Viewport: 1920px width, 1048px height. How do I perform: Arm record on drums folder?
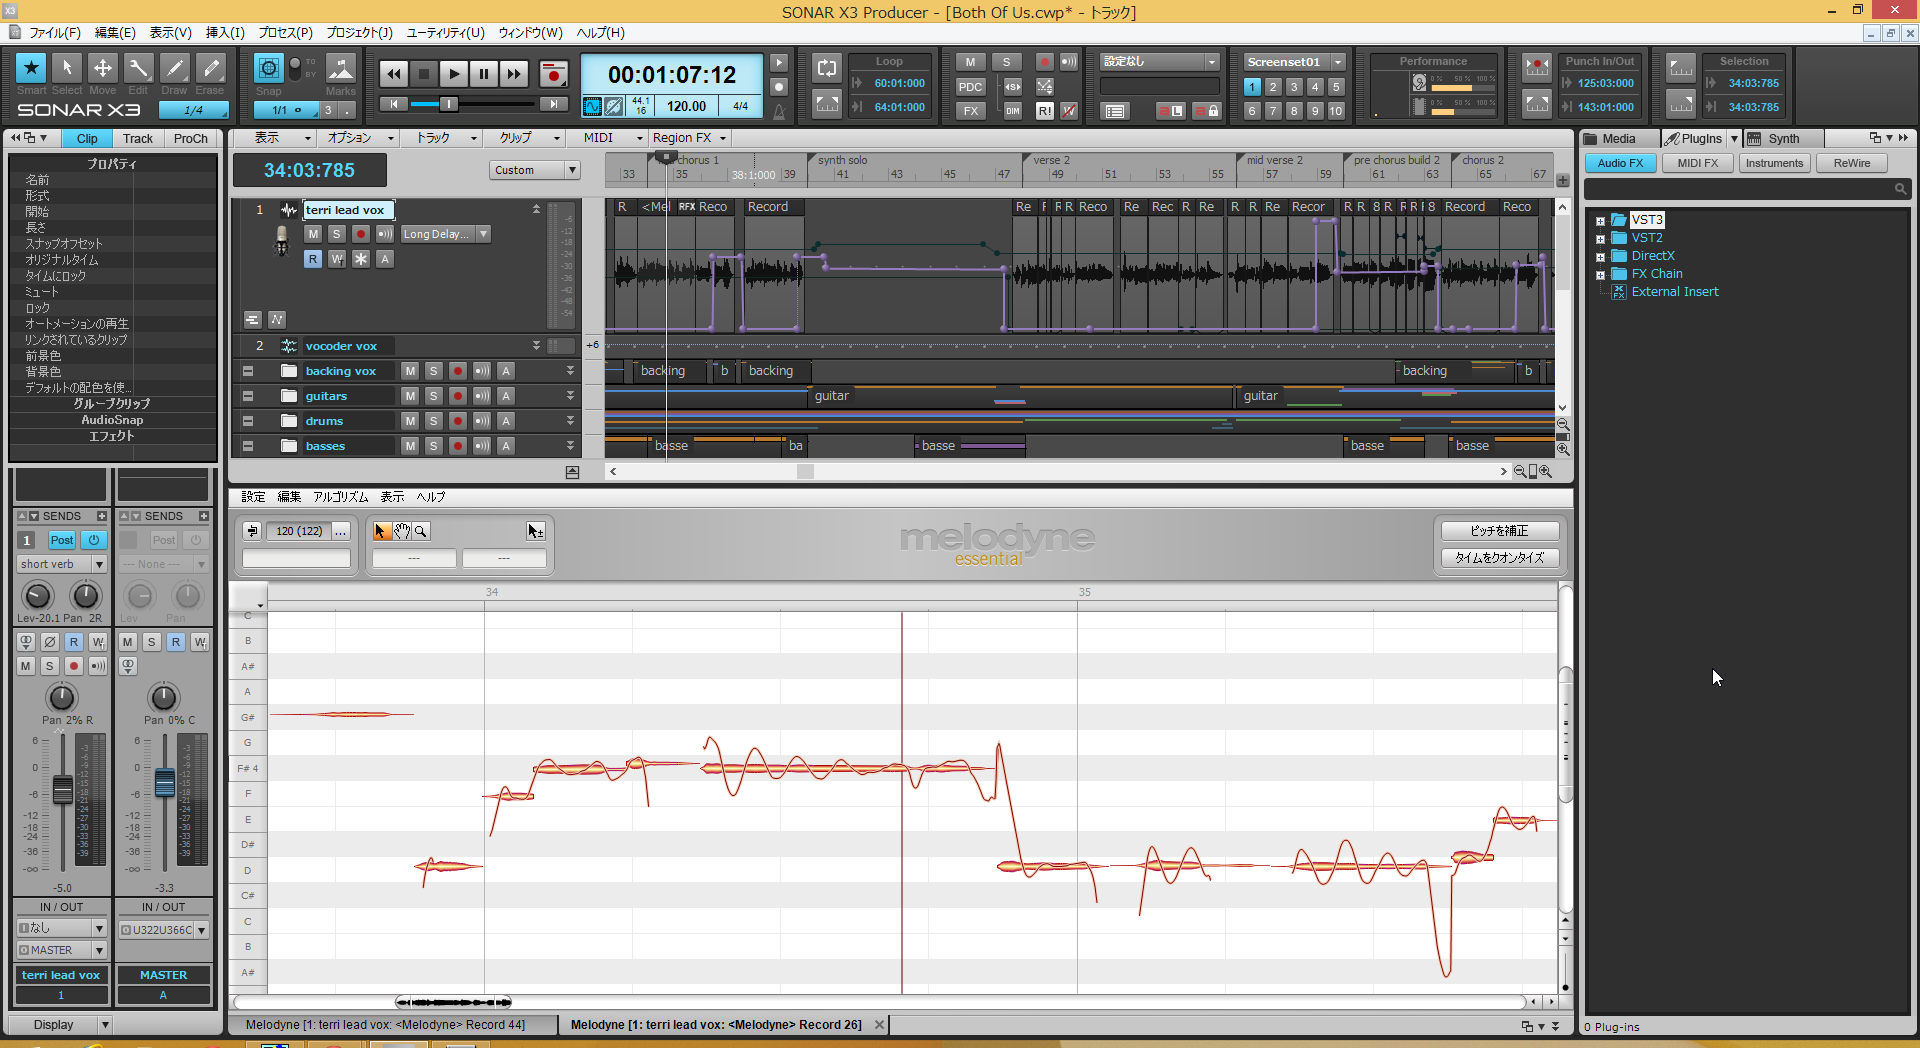458,421
